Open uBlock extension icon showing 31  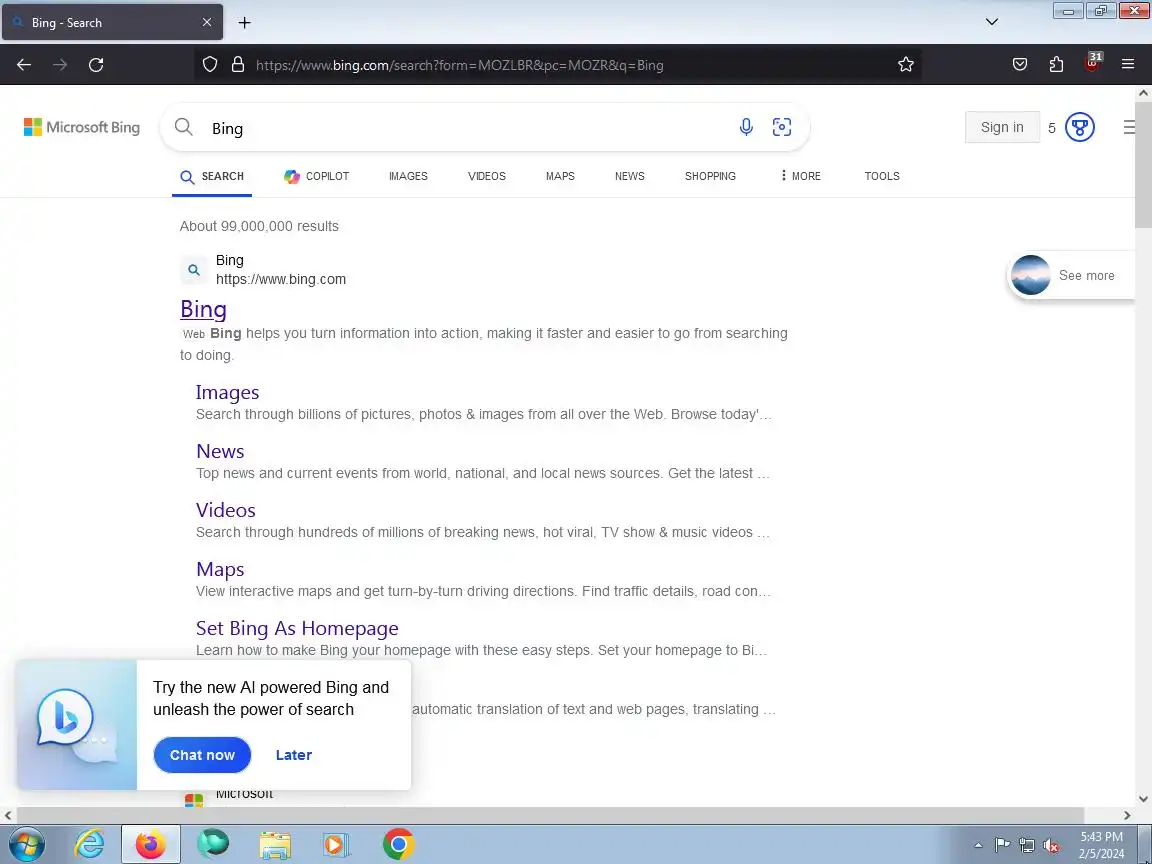click(x=1092, y=62)
